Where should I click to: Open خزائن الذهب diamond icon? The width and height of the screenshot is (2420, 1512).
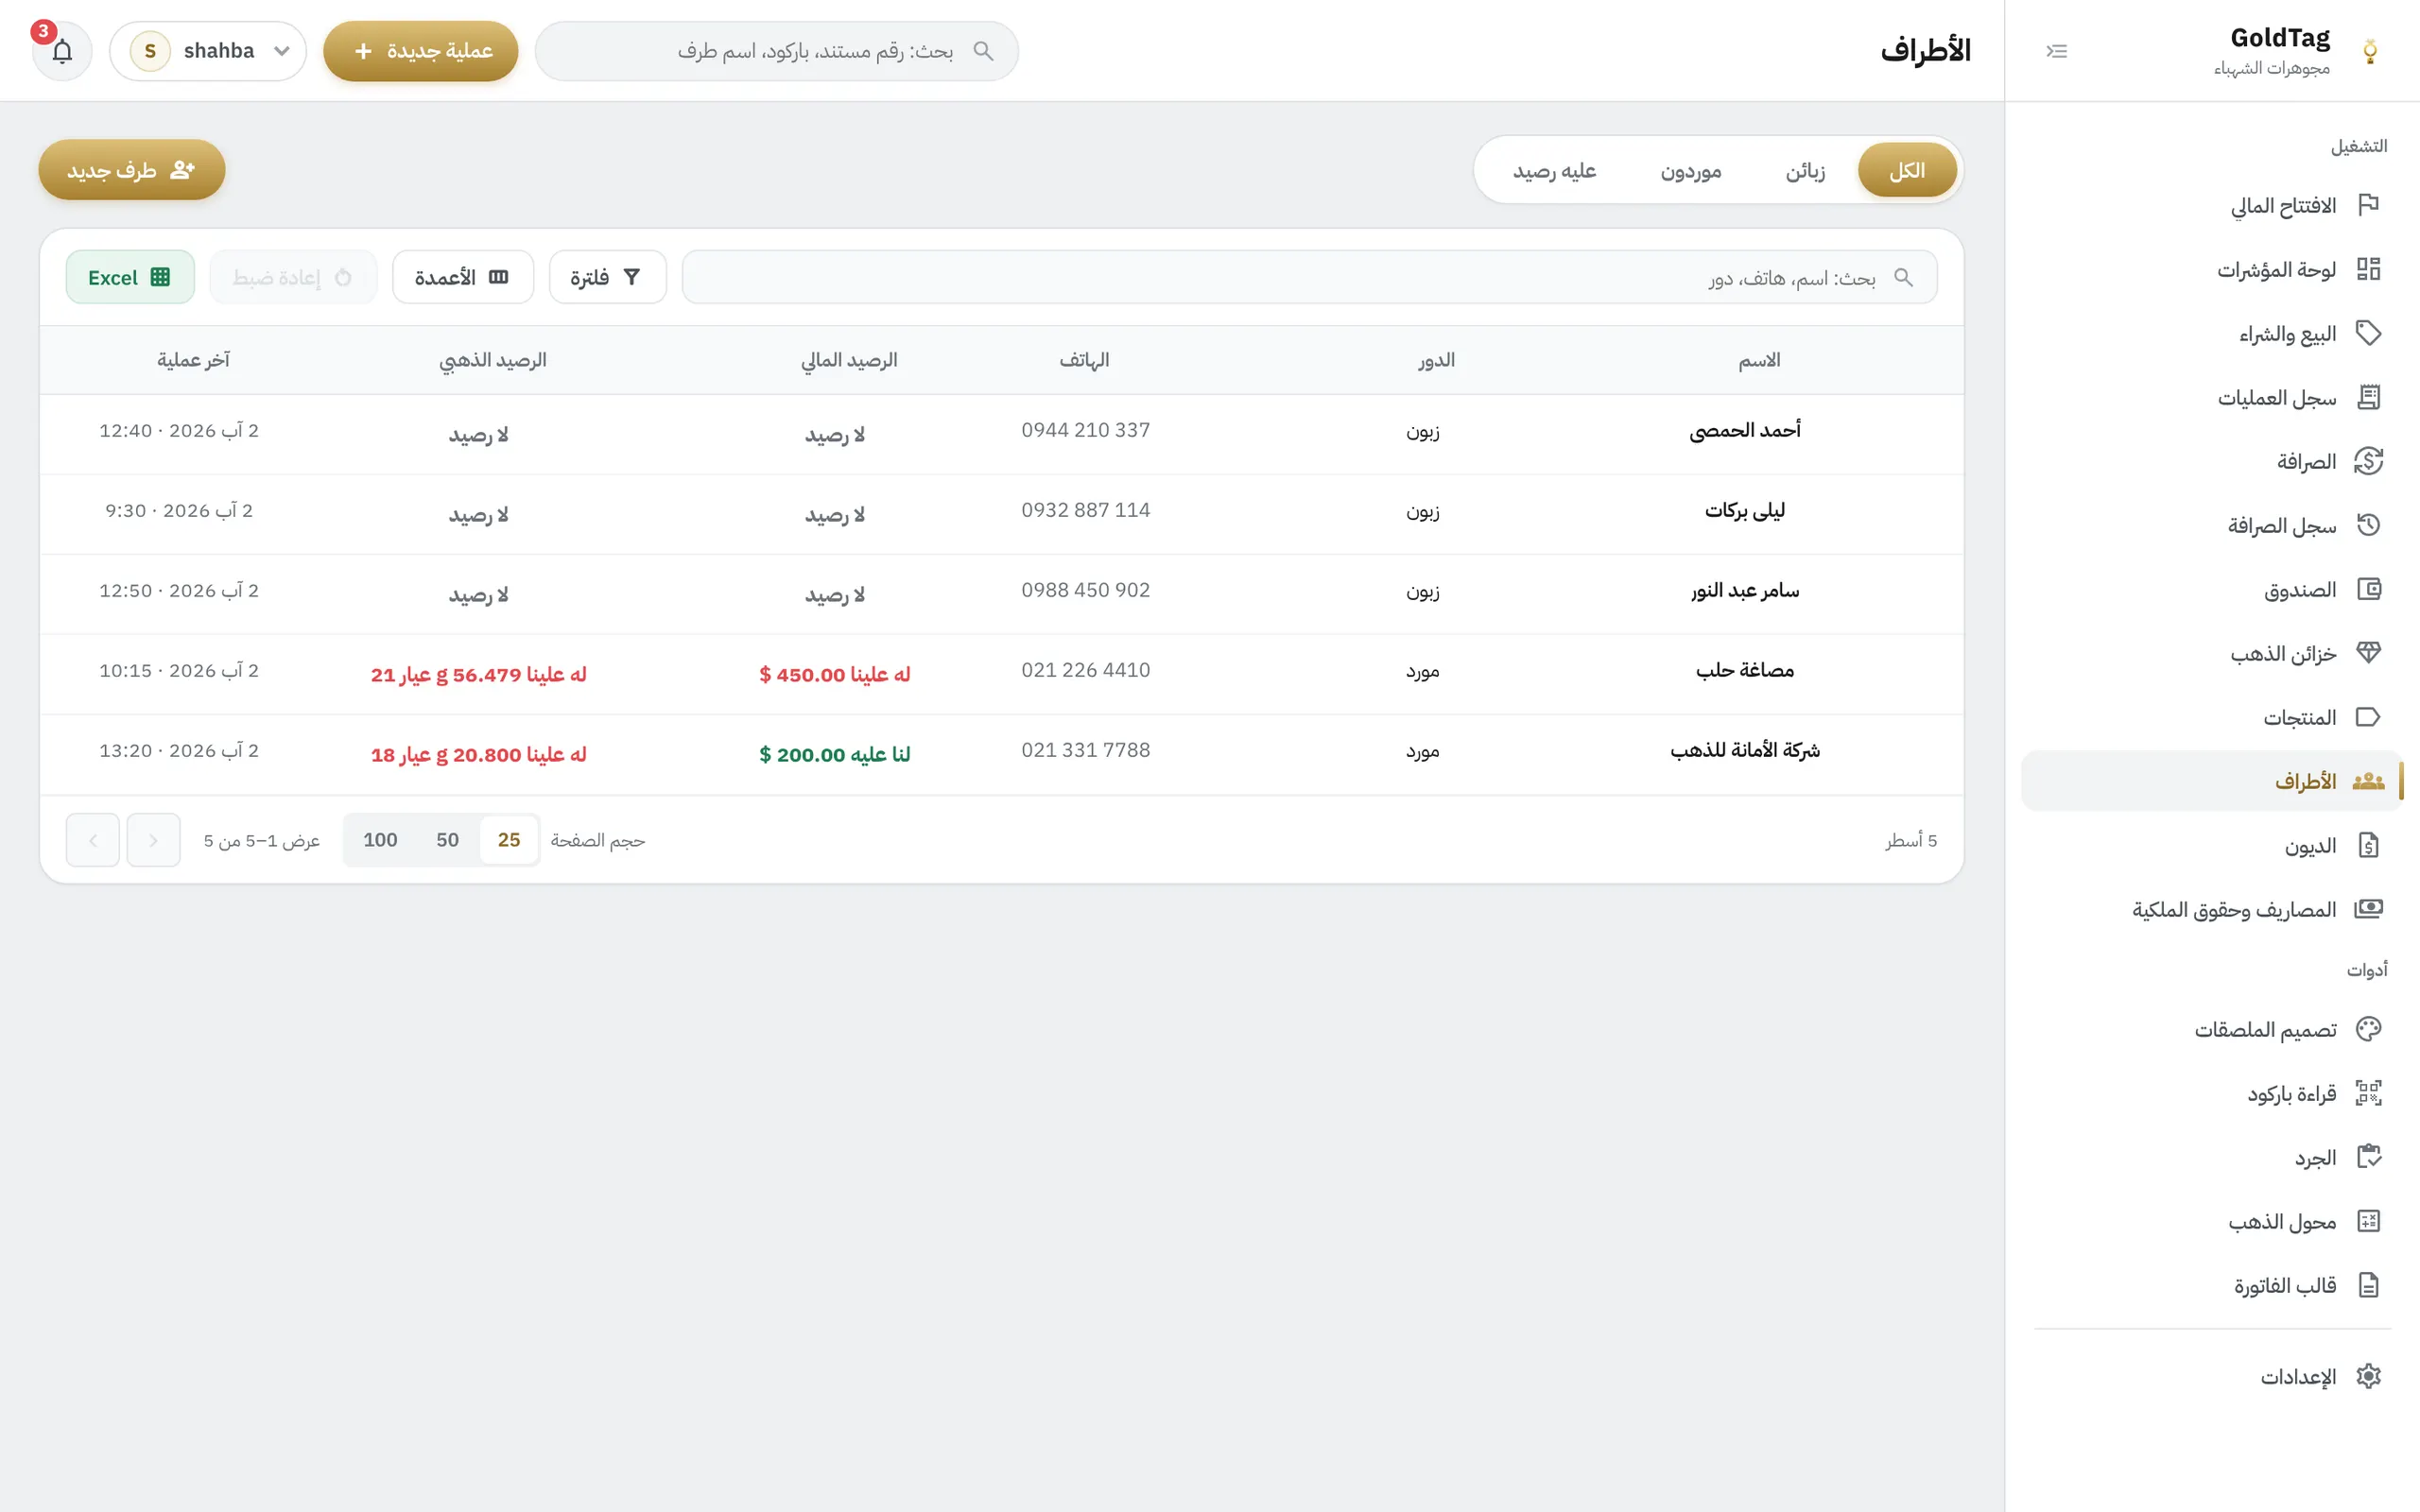click(2368, 654)
